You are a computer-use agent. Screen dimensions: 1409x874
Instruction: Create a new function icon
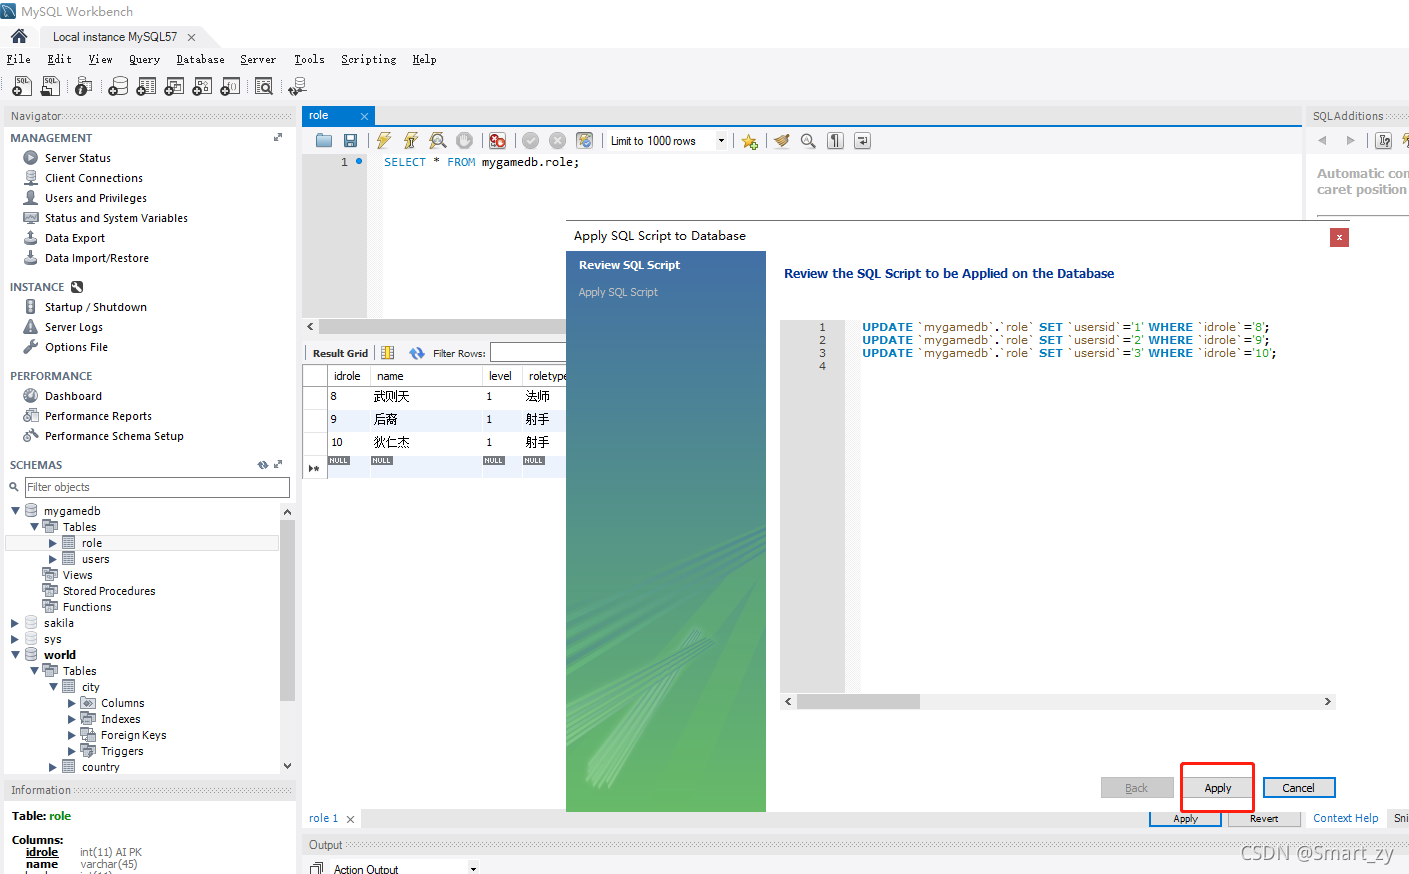pyautogui.click(x=230, y=87)
